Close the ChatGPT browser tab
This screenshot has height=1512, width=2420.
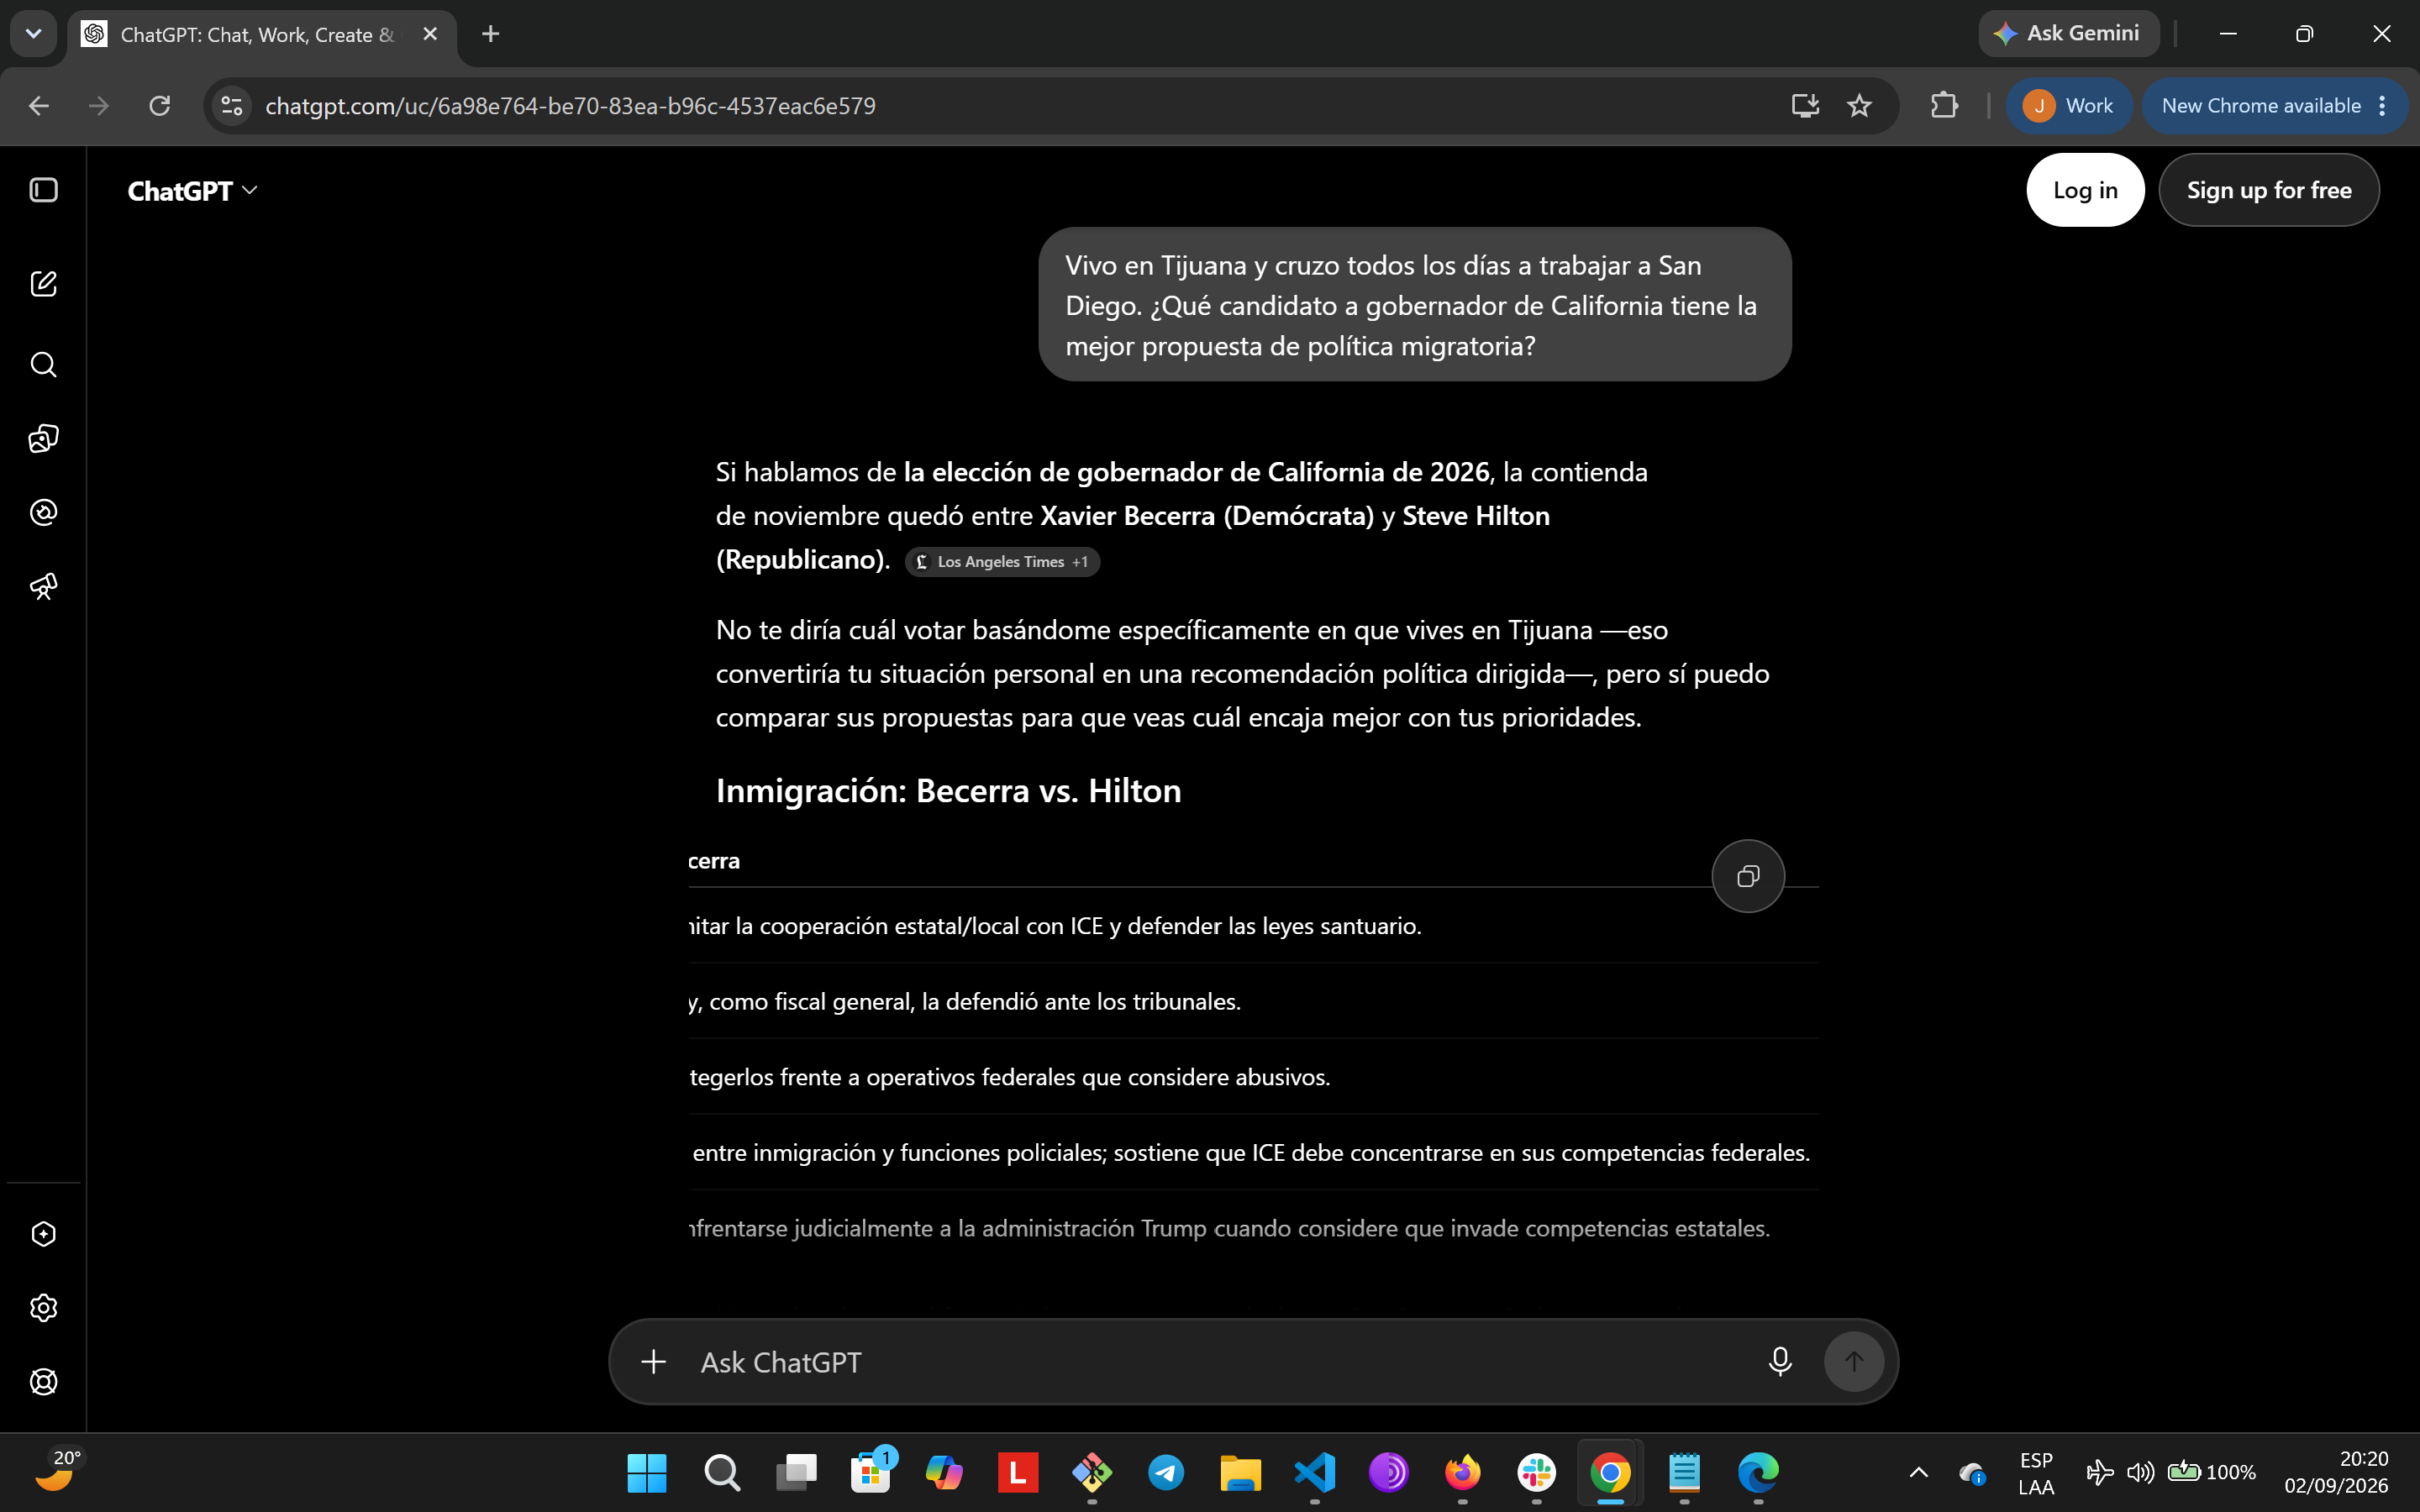coord(430,34)
